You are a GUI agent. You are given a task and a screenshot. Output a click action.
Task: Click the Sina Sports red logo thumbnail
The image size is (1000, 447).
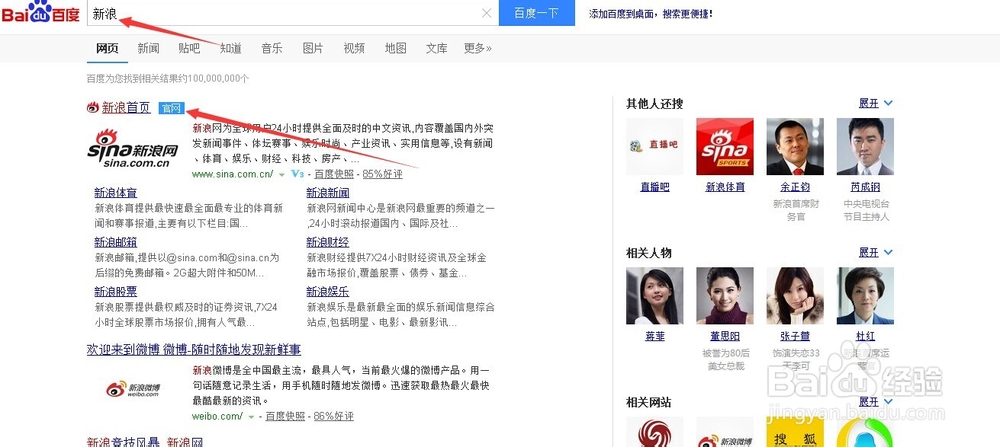724,147
